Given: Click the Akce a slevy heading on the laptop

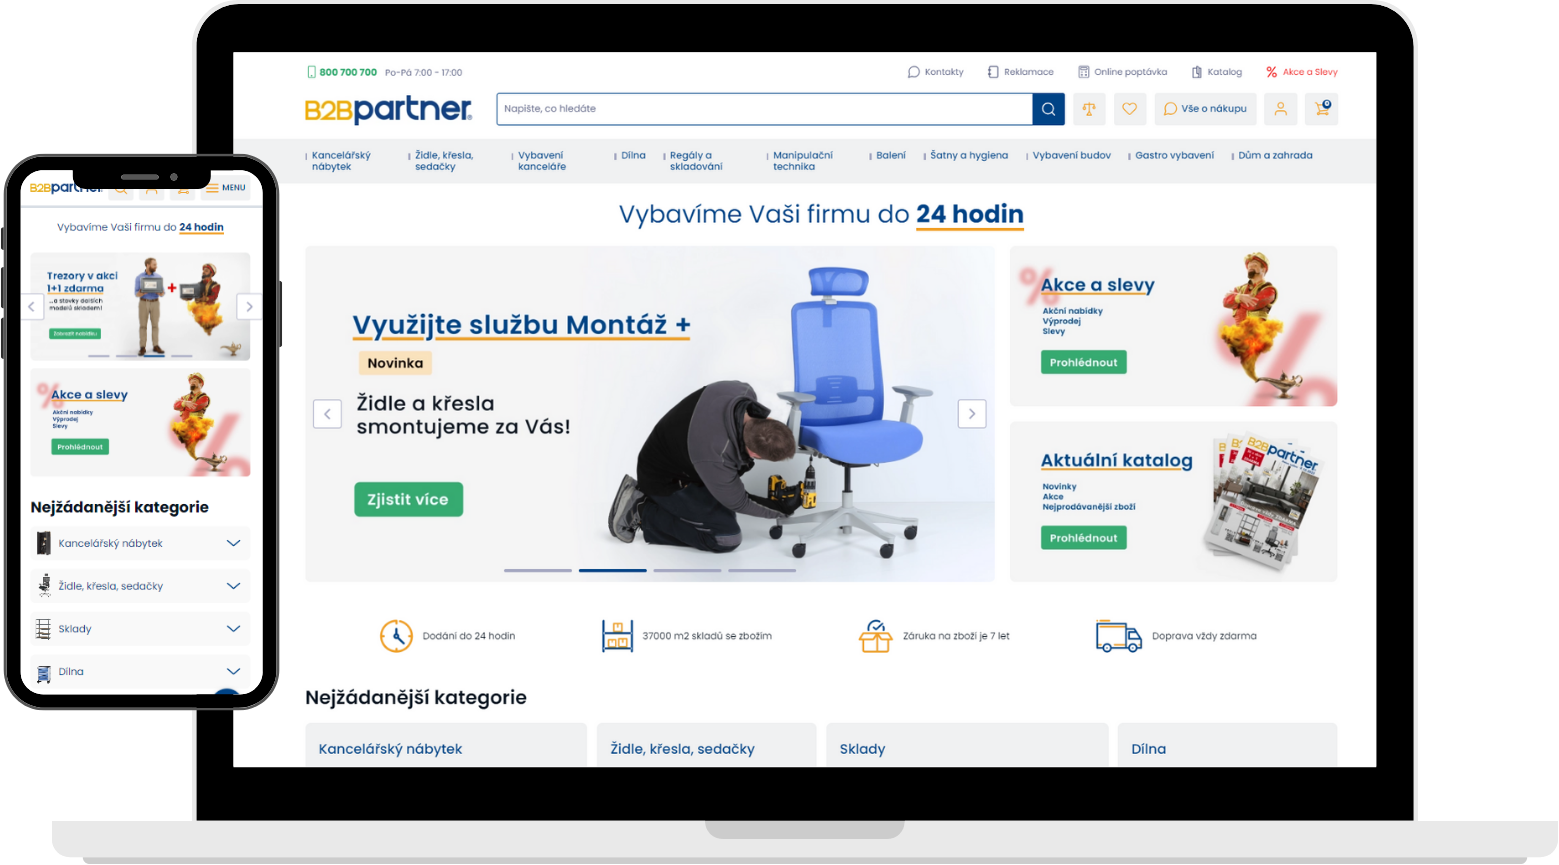Looking at the screenshot, I should [x=1097, y=285].
